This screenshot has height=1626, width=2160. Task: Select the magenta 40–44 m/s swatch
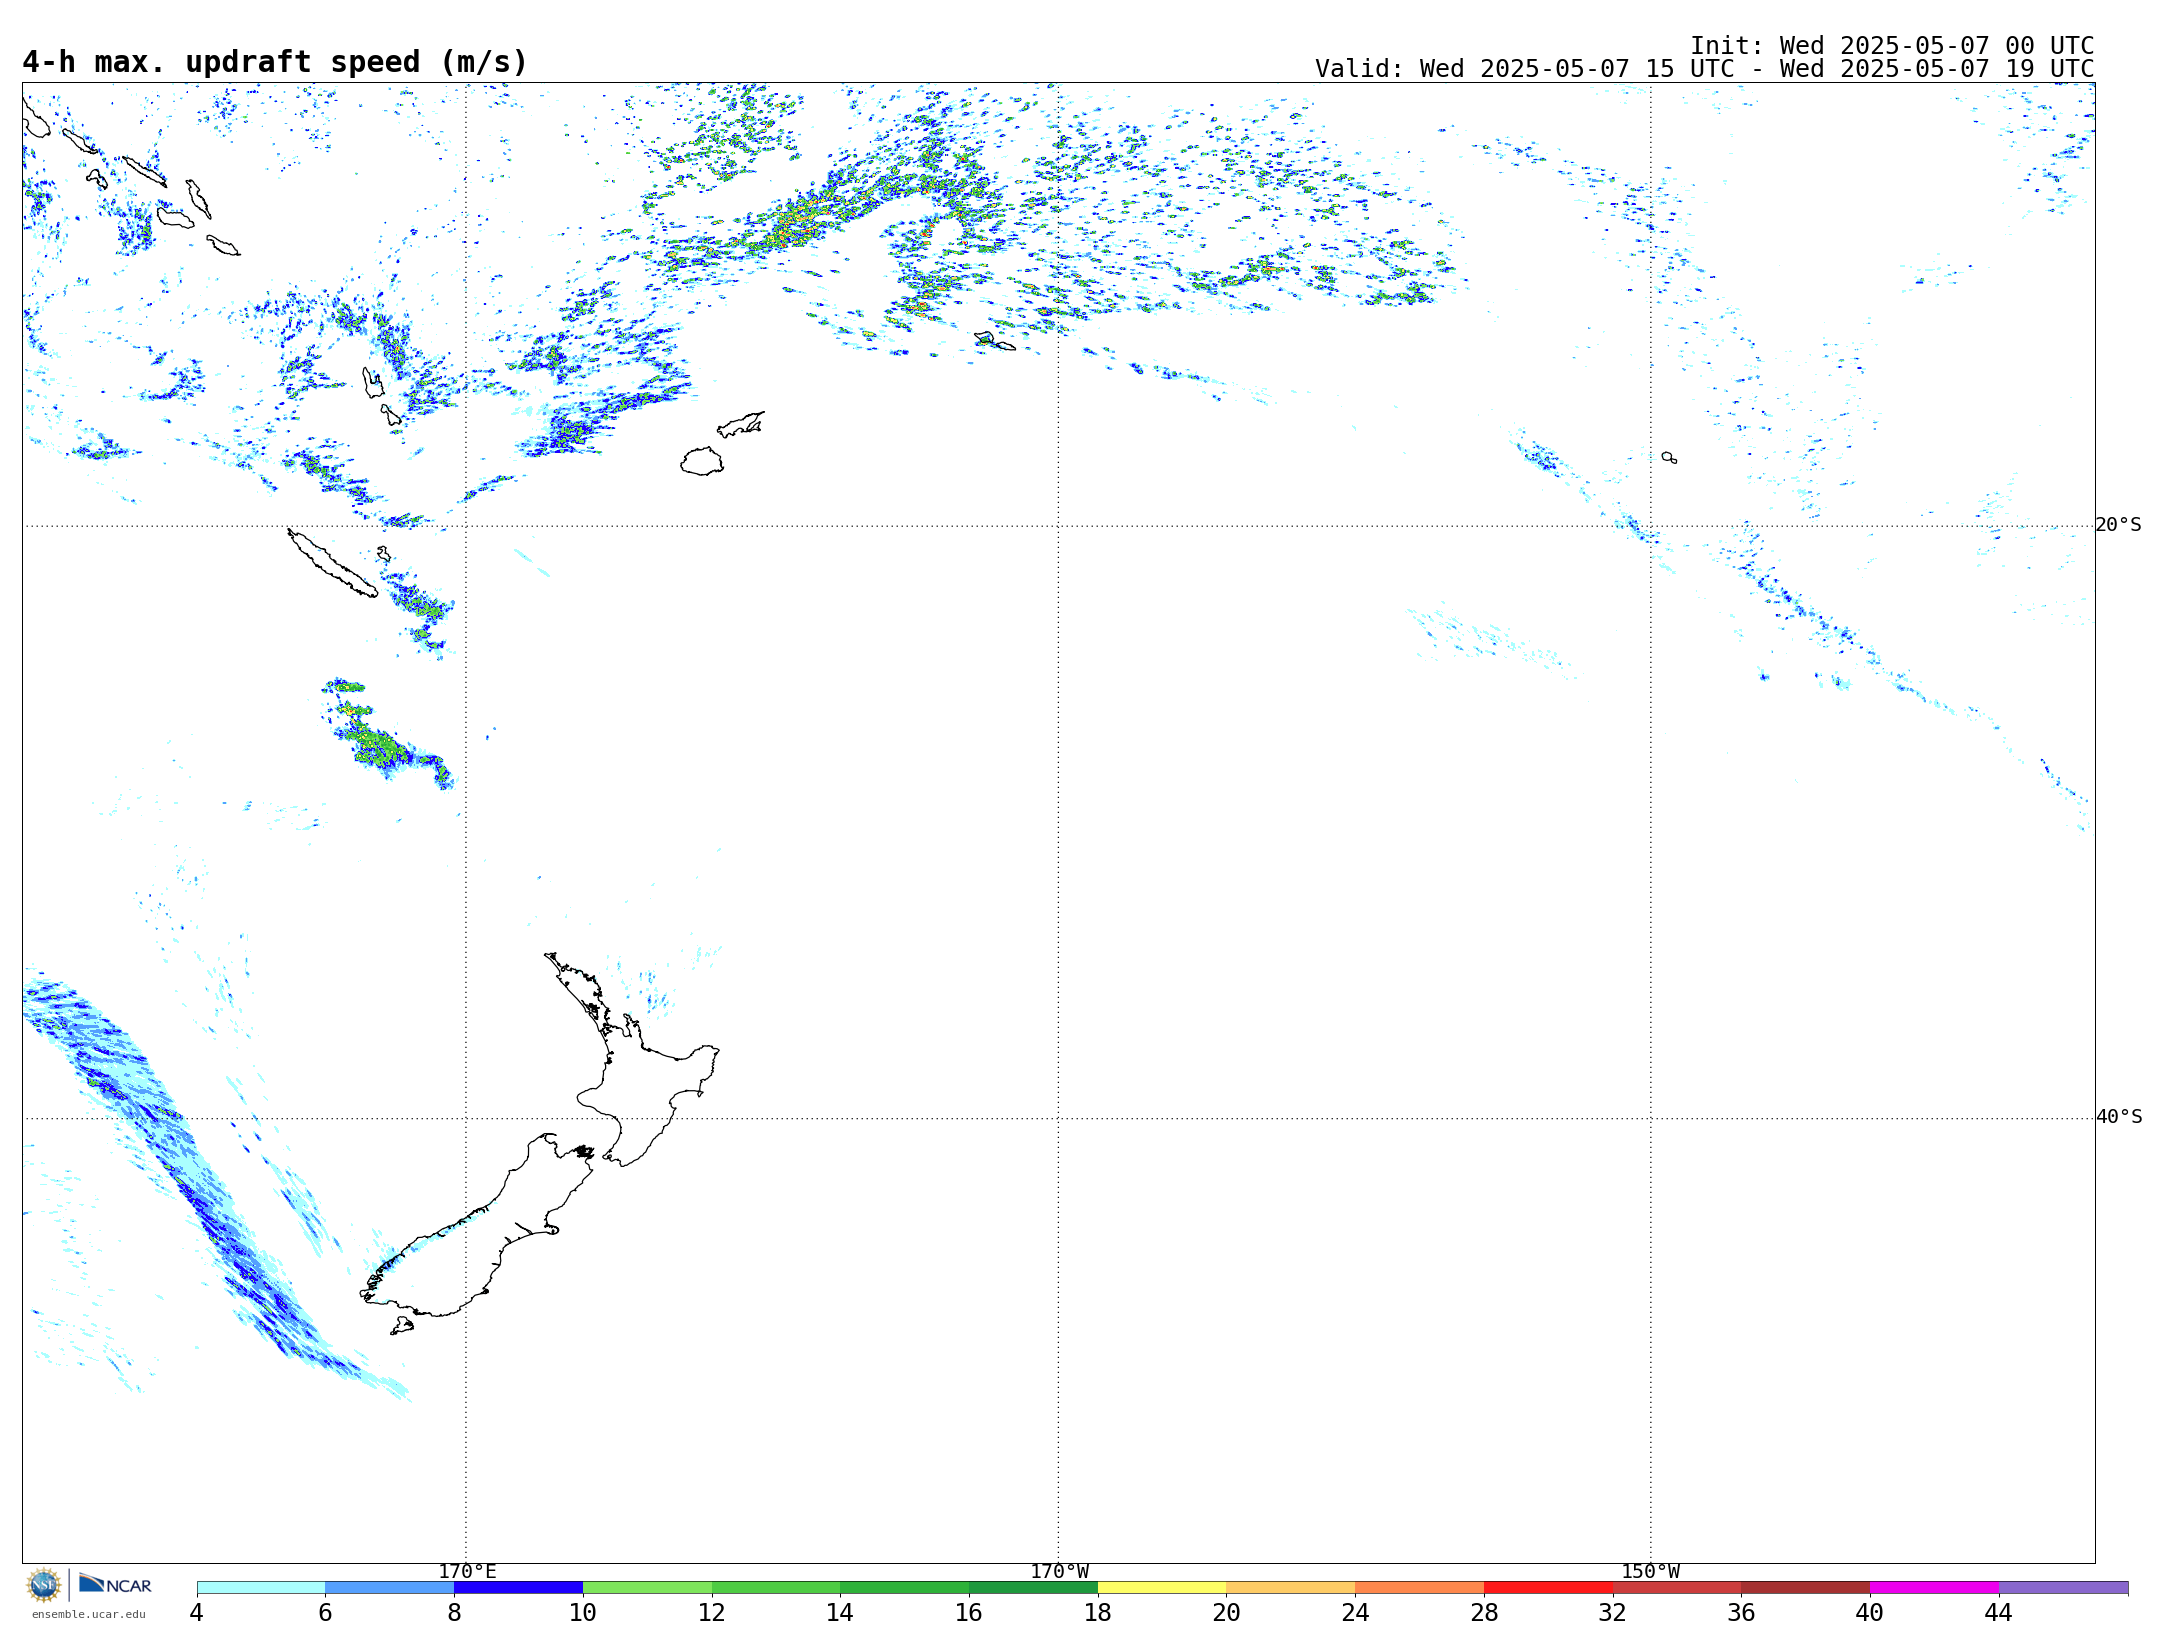click(1934, 1588)
